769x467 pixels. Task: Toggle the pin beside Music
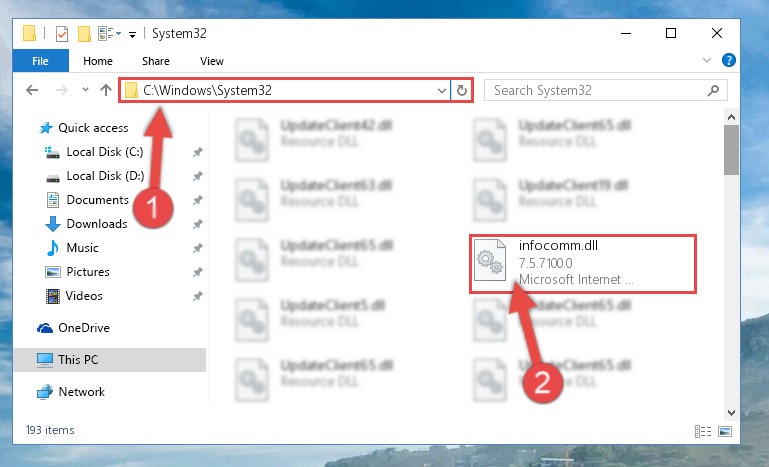tap(198, 248)
